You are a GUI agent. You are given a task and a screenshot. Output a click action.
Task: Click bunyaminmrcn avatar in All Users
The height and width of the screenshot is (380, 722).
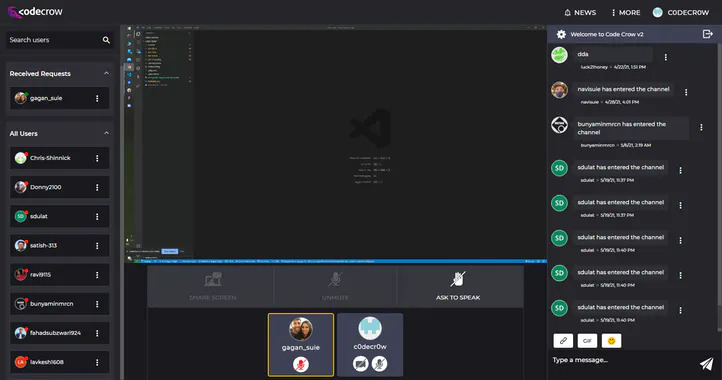(x=21, y=304)
